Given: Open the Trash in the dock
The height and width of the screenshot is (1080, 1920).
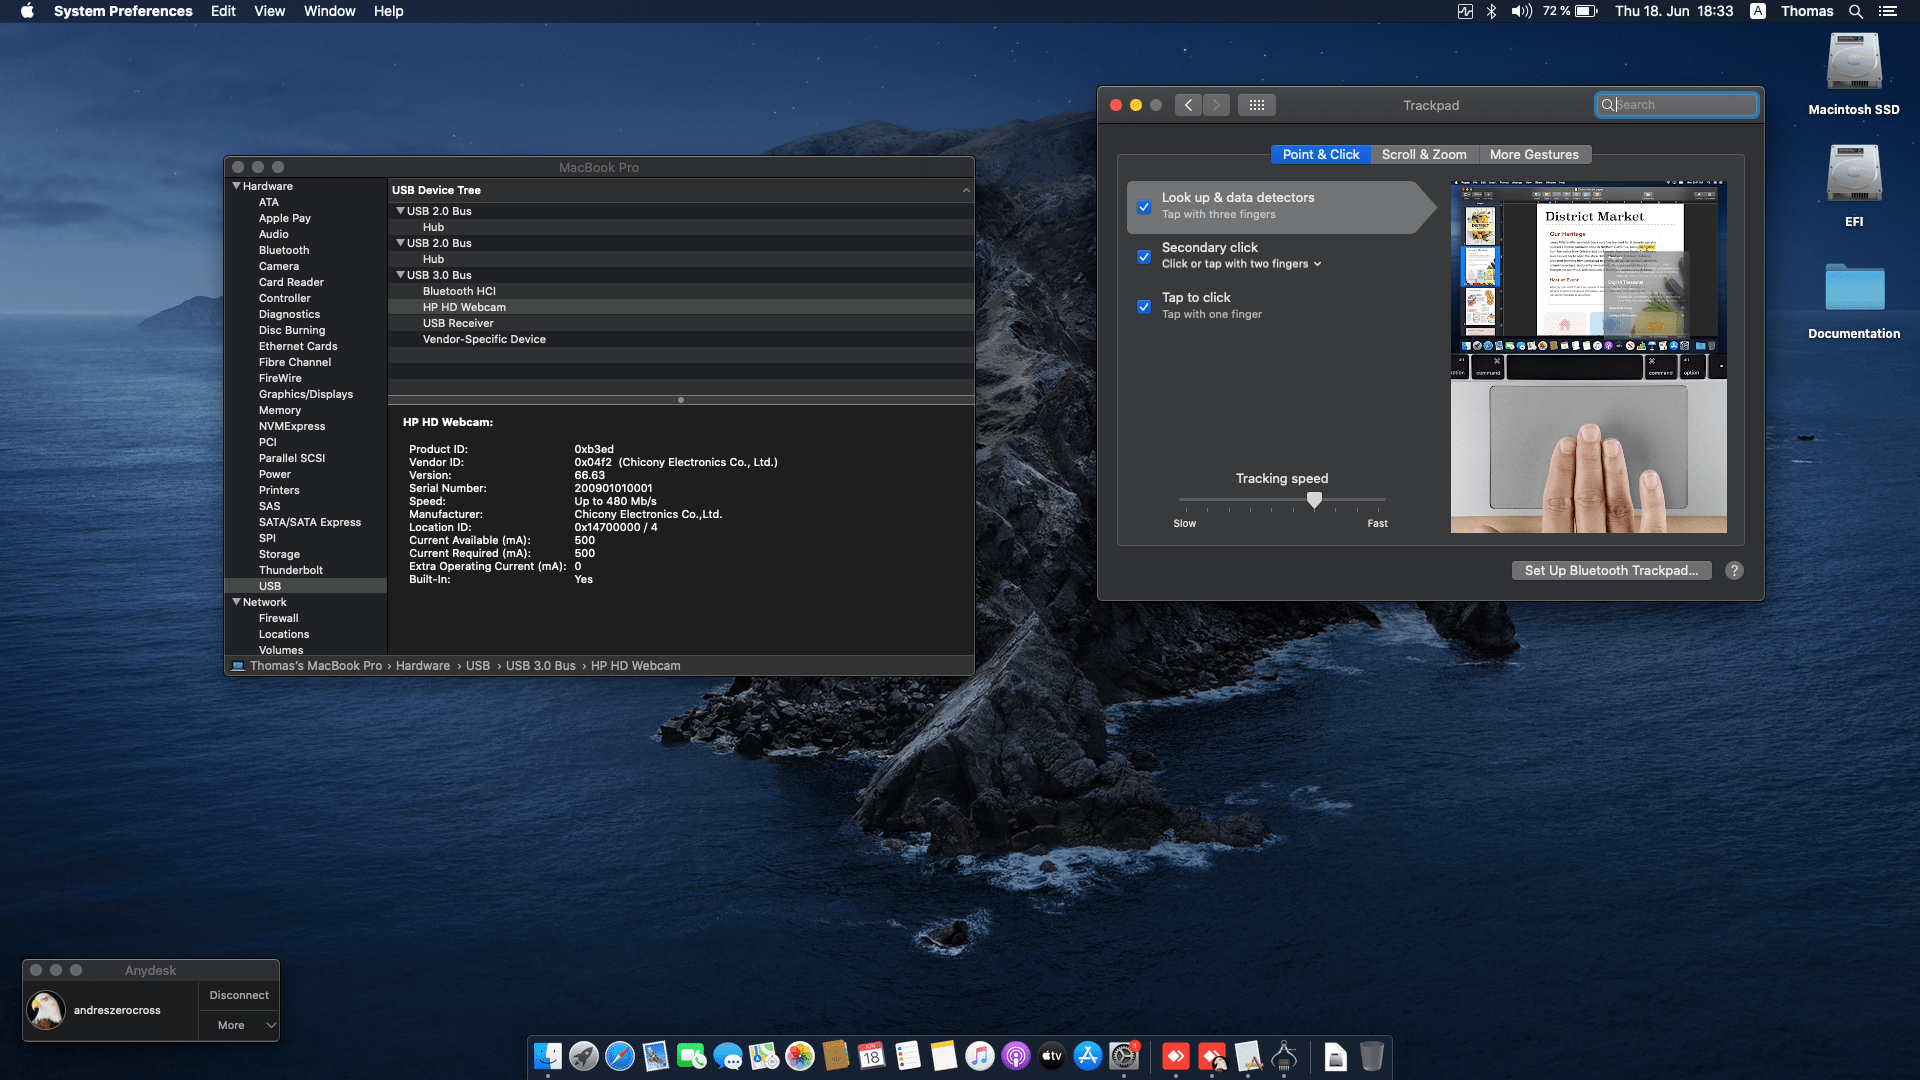Looking at the screenshot, I should (x=1372, y=1056).
